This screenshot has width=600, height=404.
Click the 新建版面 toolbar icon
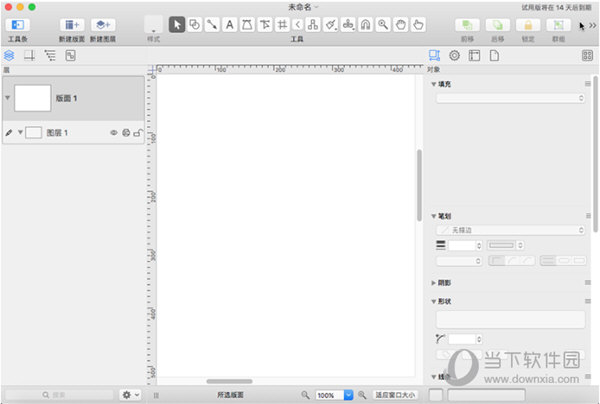[72, 24]
